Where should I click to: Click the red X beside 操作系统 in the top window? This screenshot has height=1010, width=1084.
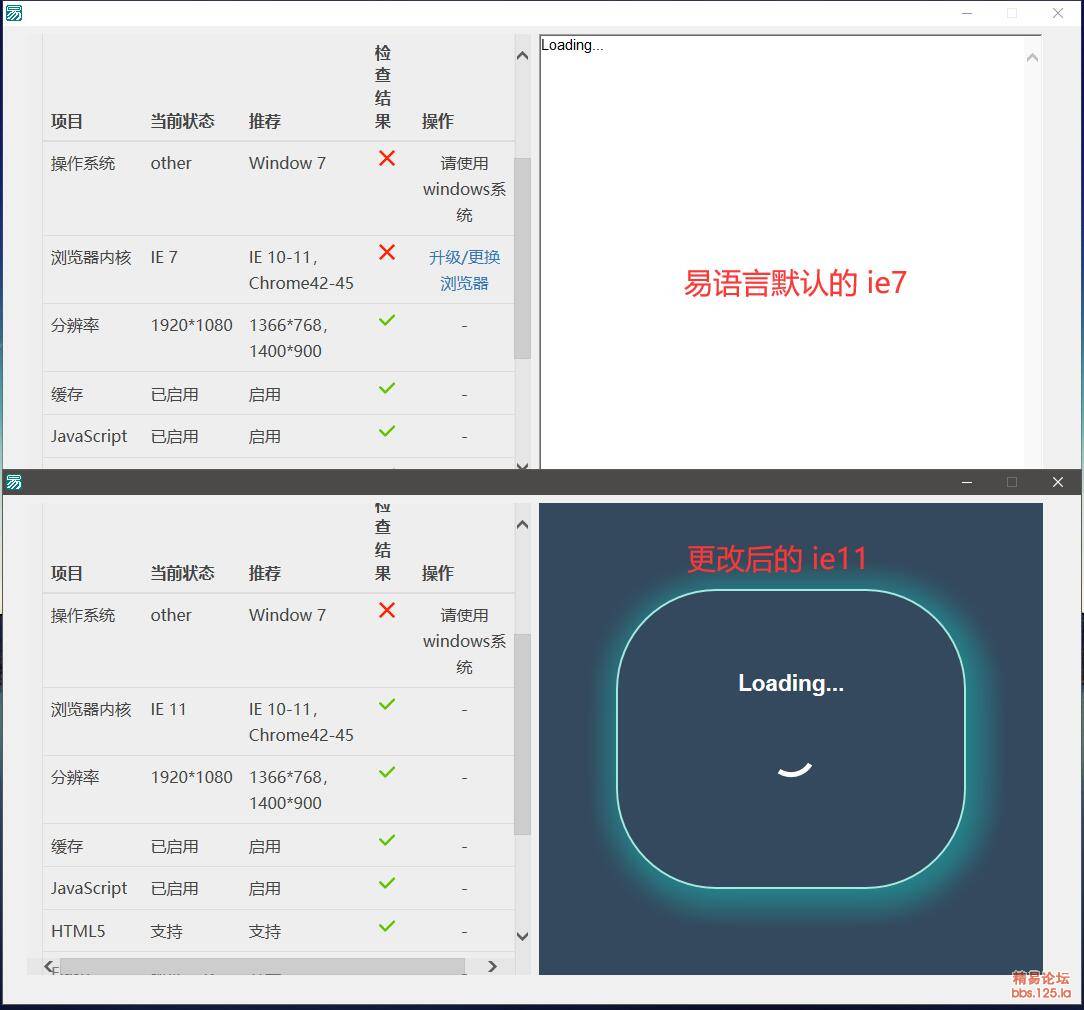coord(387,158)
